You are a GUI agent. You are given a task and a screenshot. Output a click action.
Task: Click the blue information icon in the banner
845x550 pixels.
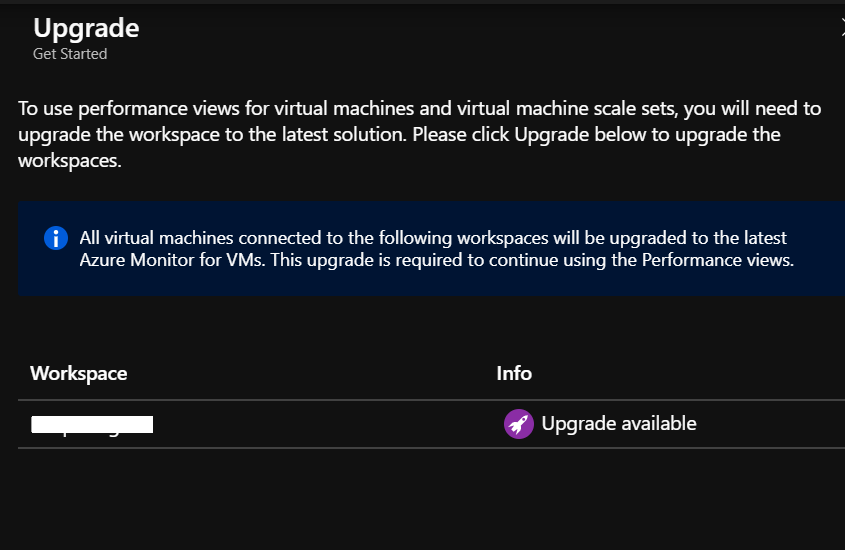click(55, 238)
